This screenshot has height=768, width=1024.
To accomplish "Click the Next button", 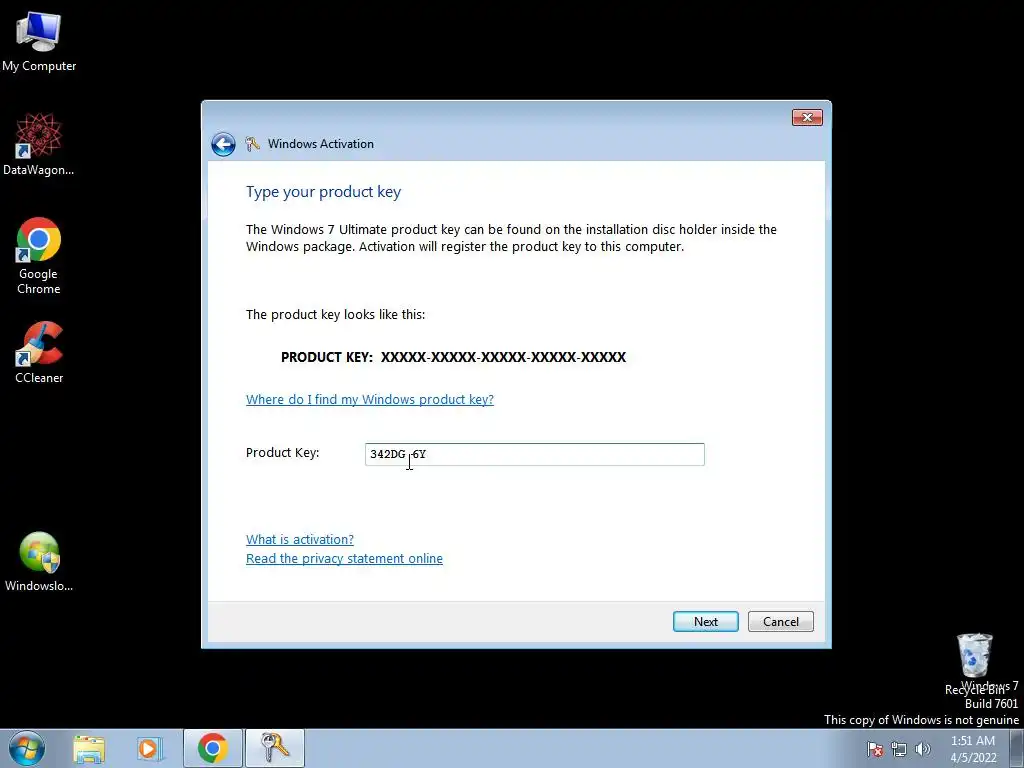I will coord(705,622).
